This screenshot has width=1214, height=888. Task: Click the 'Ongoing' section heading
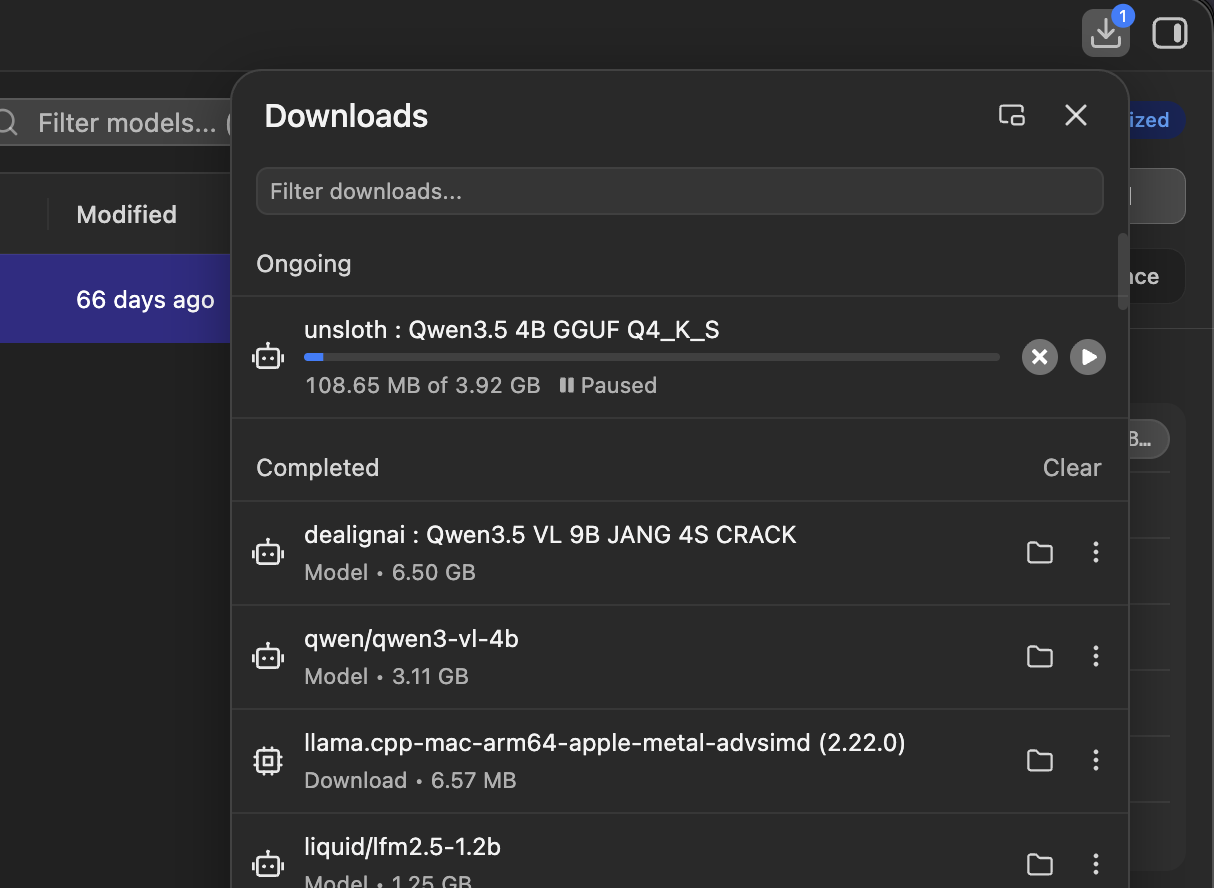(x=304, y=264)
